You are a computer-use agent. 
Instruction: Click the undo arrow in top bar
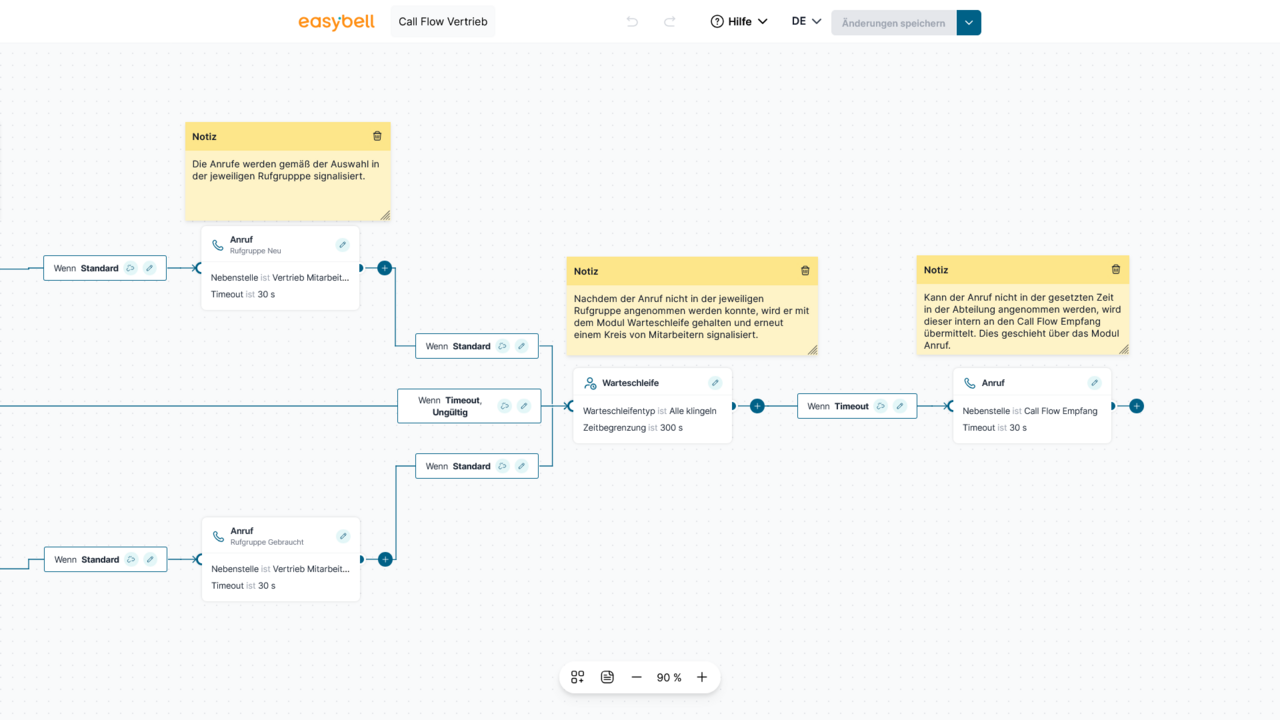coord(632,22)
